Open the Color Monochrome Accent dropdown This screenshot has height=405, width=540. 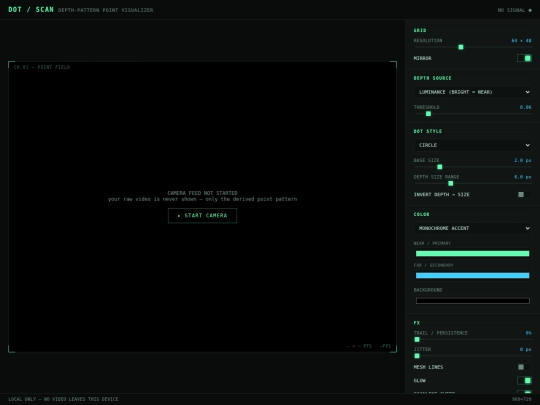coord(472,228)
